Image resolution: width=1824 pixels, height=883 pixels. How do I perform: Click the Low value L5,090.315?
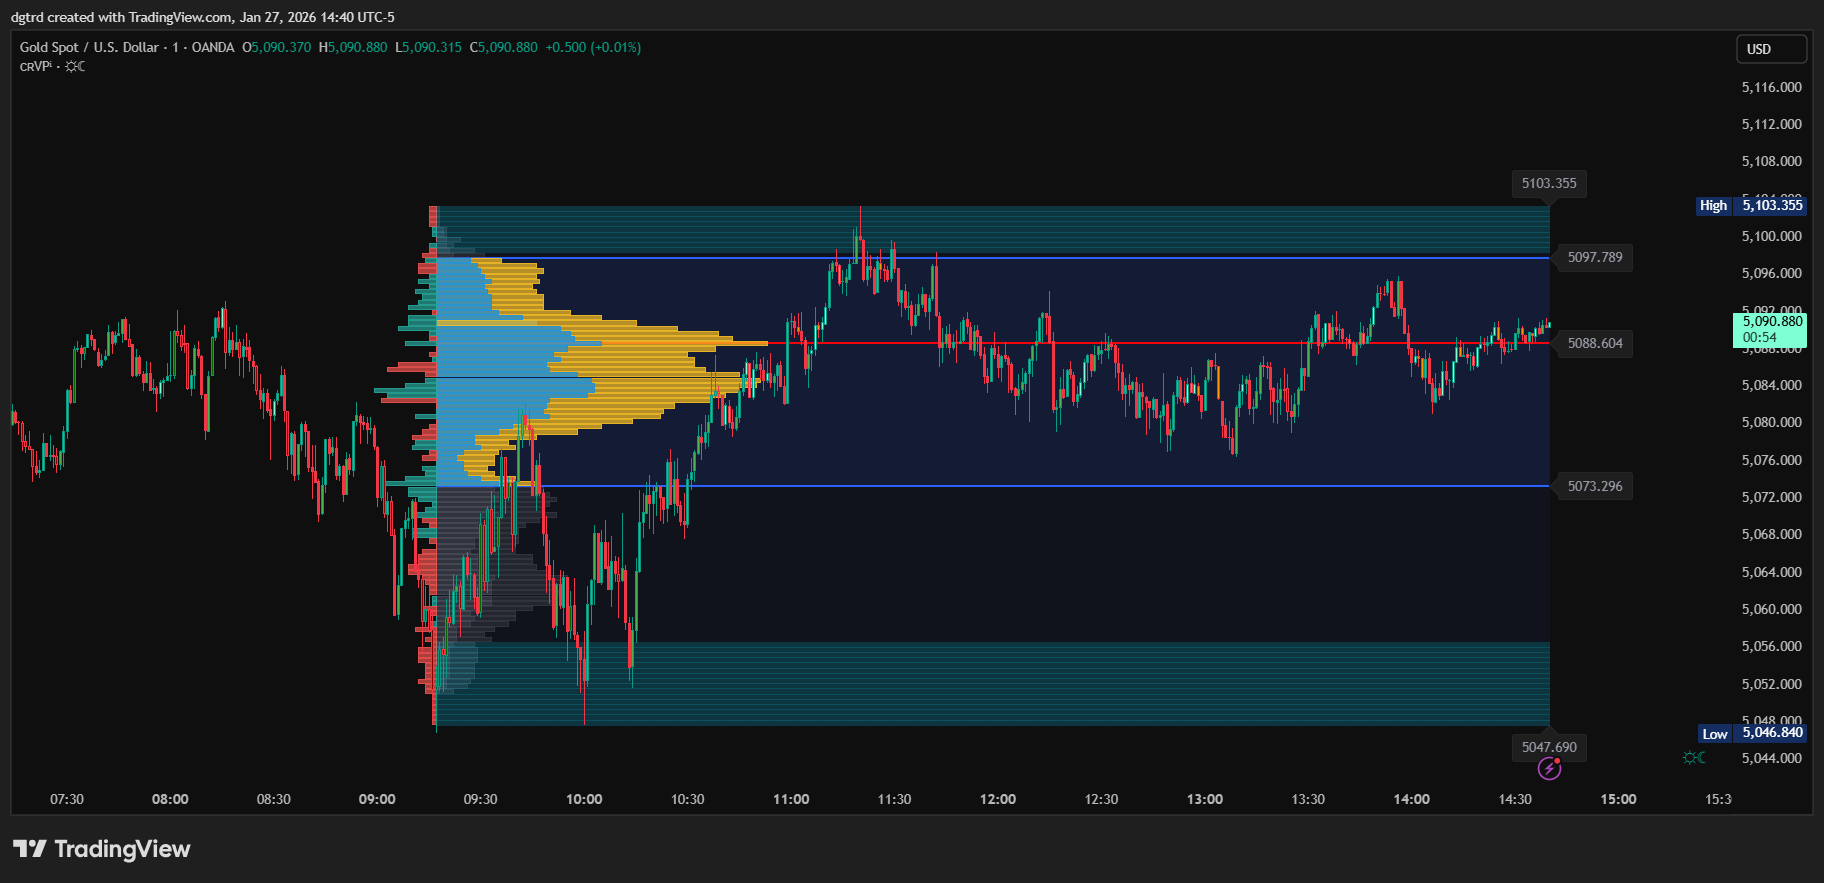(428, 47)
